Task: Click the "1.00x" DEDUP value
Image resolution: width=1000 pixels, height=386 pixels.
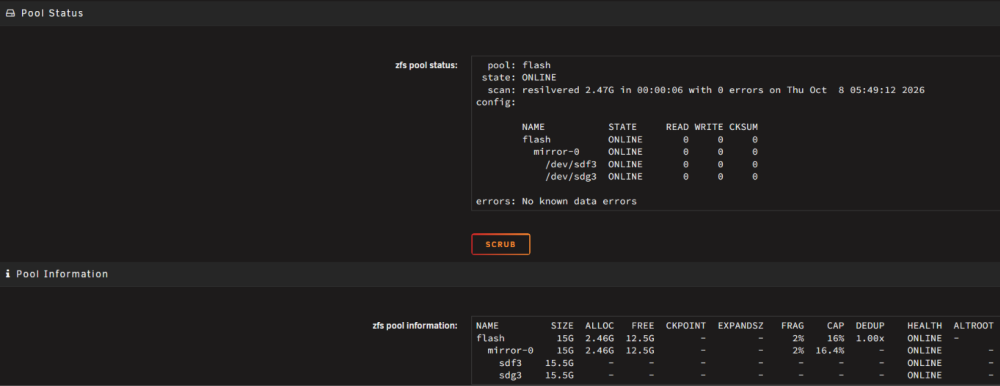Action: 871,338
